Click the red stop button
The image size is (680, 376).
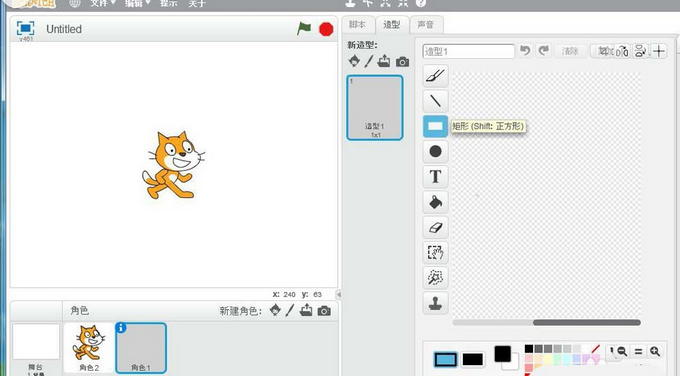pyautogui.click(x=326, y=29)
